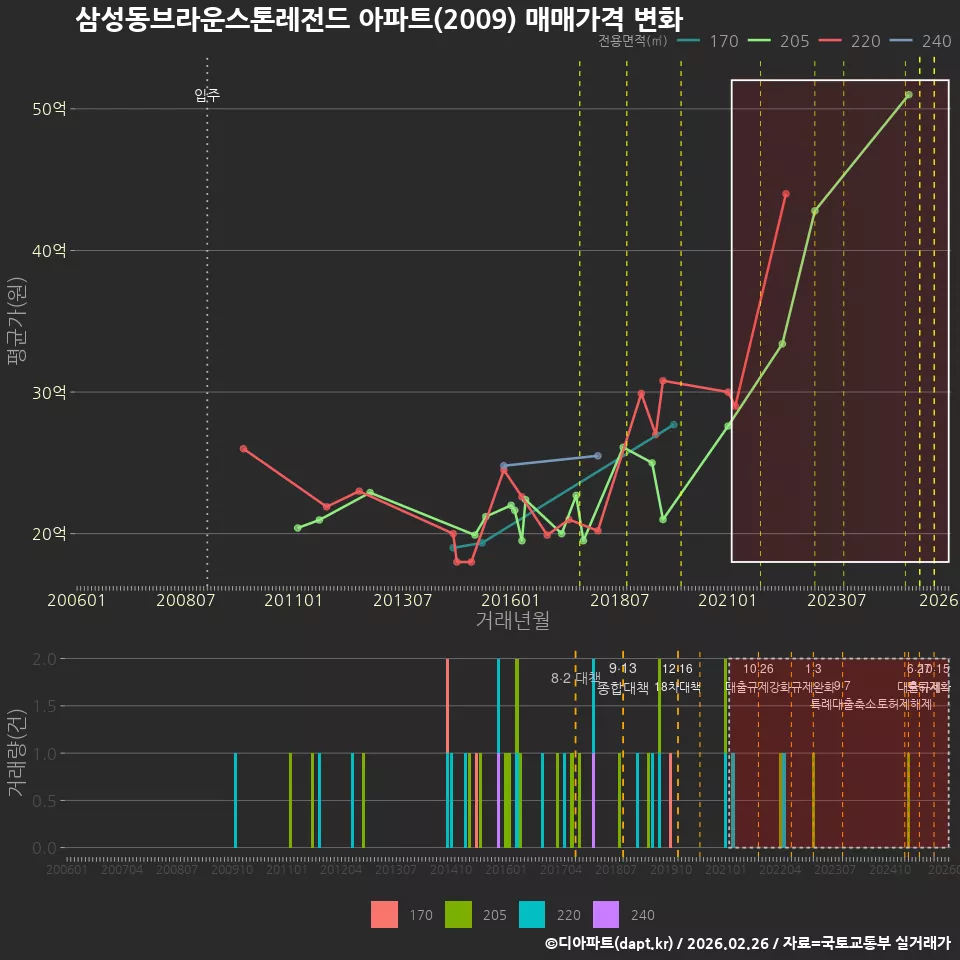Click 202410 on volume chart x-axis
Viewport: 960px width, 960px height.
point(890,869)
